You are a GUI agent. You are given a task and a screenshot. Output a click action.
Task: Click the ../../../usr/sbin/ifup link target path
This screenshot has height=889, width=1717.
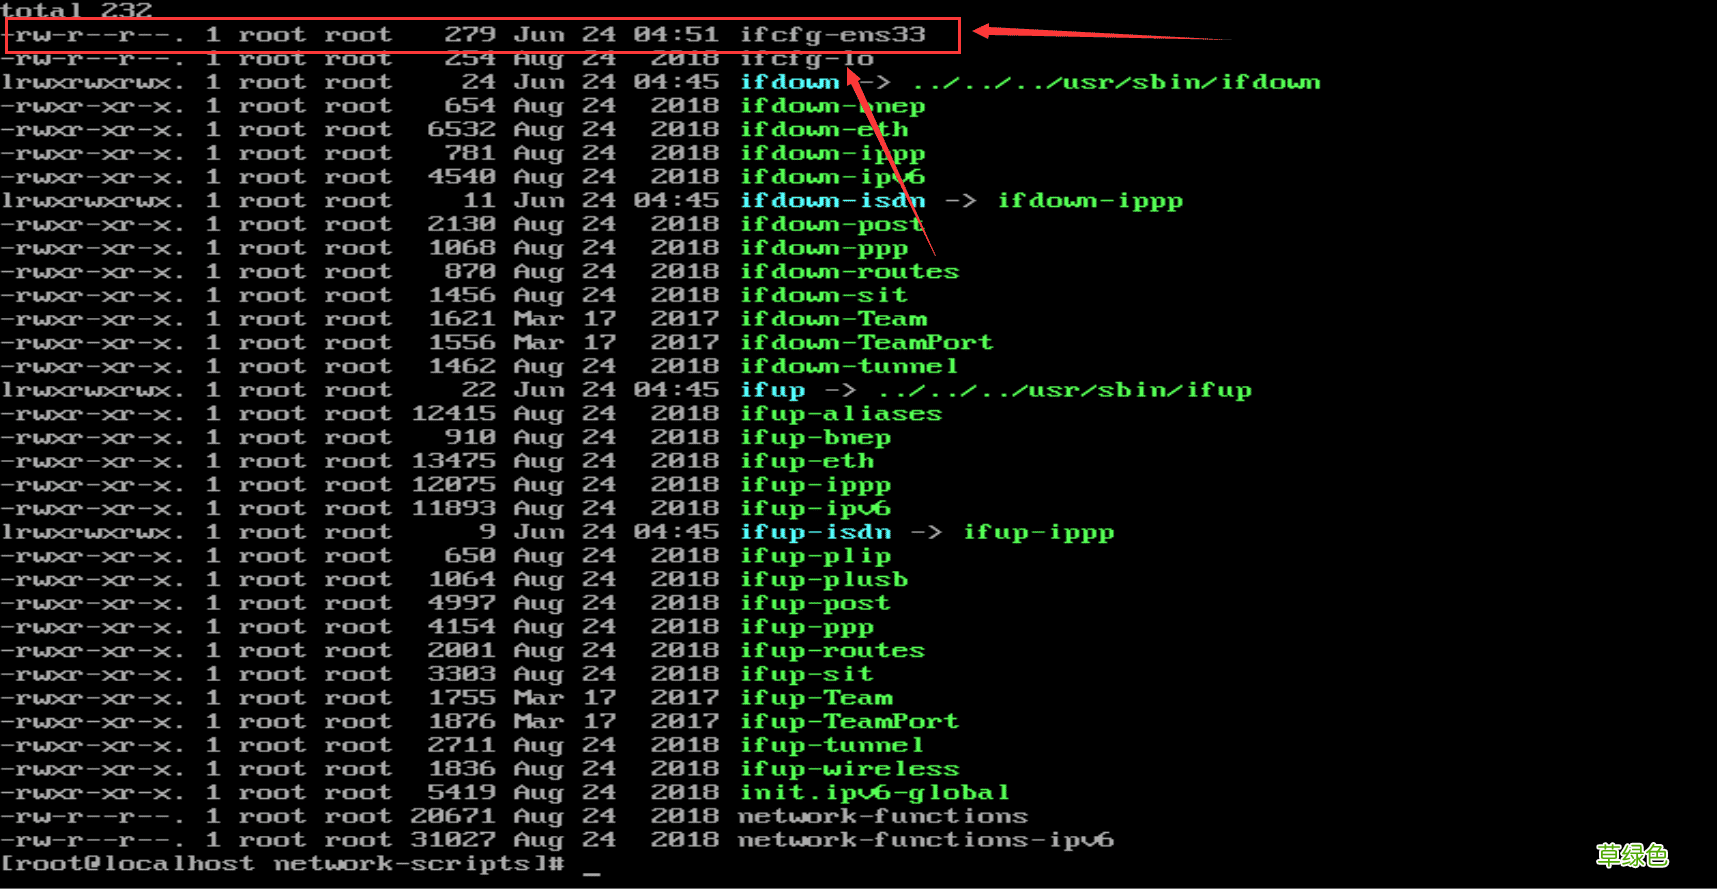1065,391
